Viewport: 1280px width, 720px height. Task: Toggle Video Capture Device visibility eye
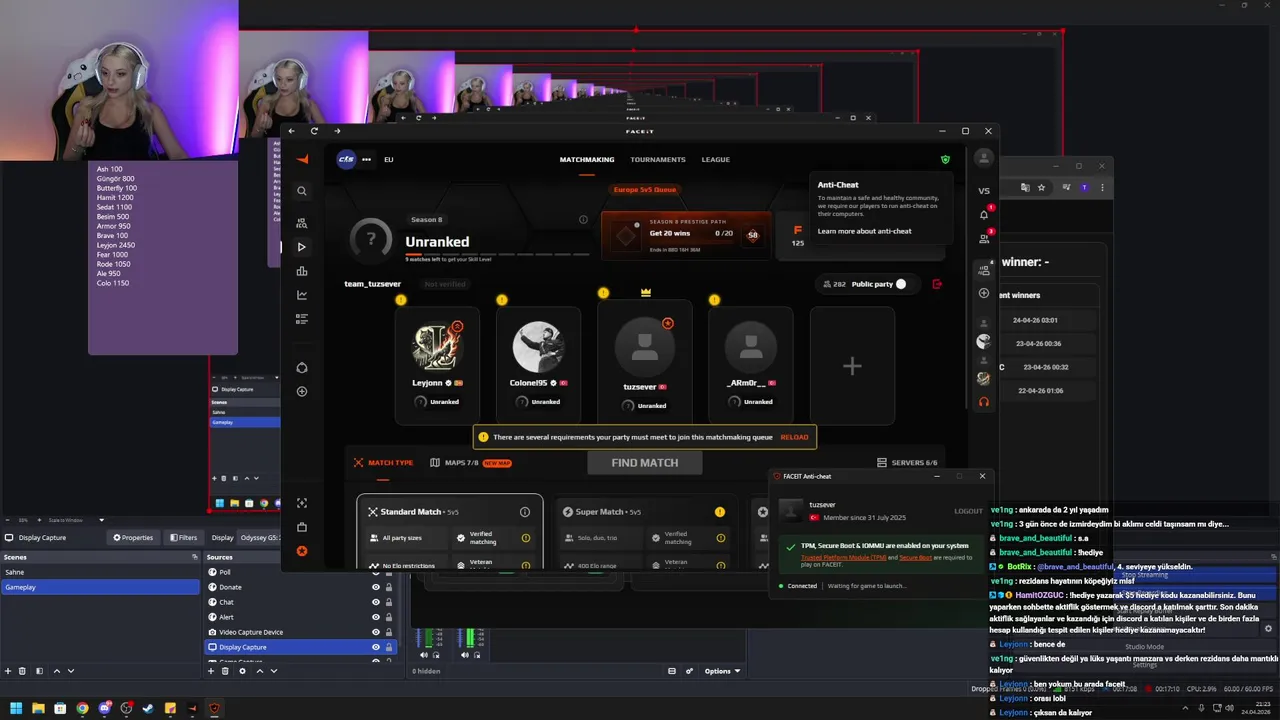click(x=376, y=632)
